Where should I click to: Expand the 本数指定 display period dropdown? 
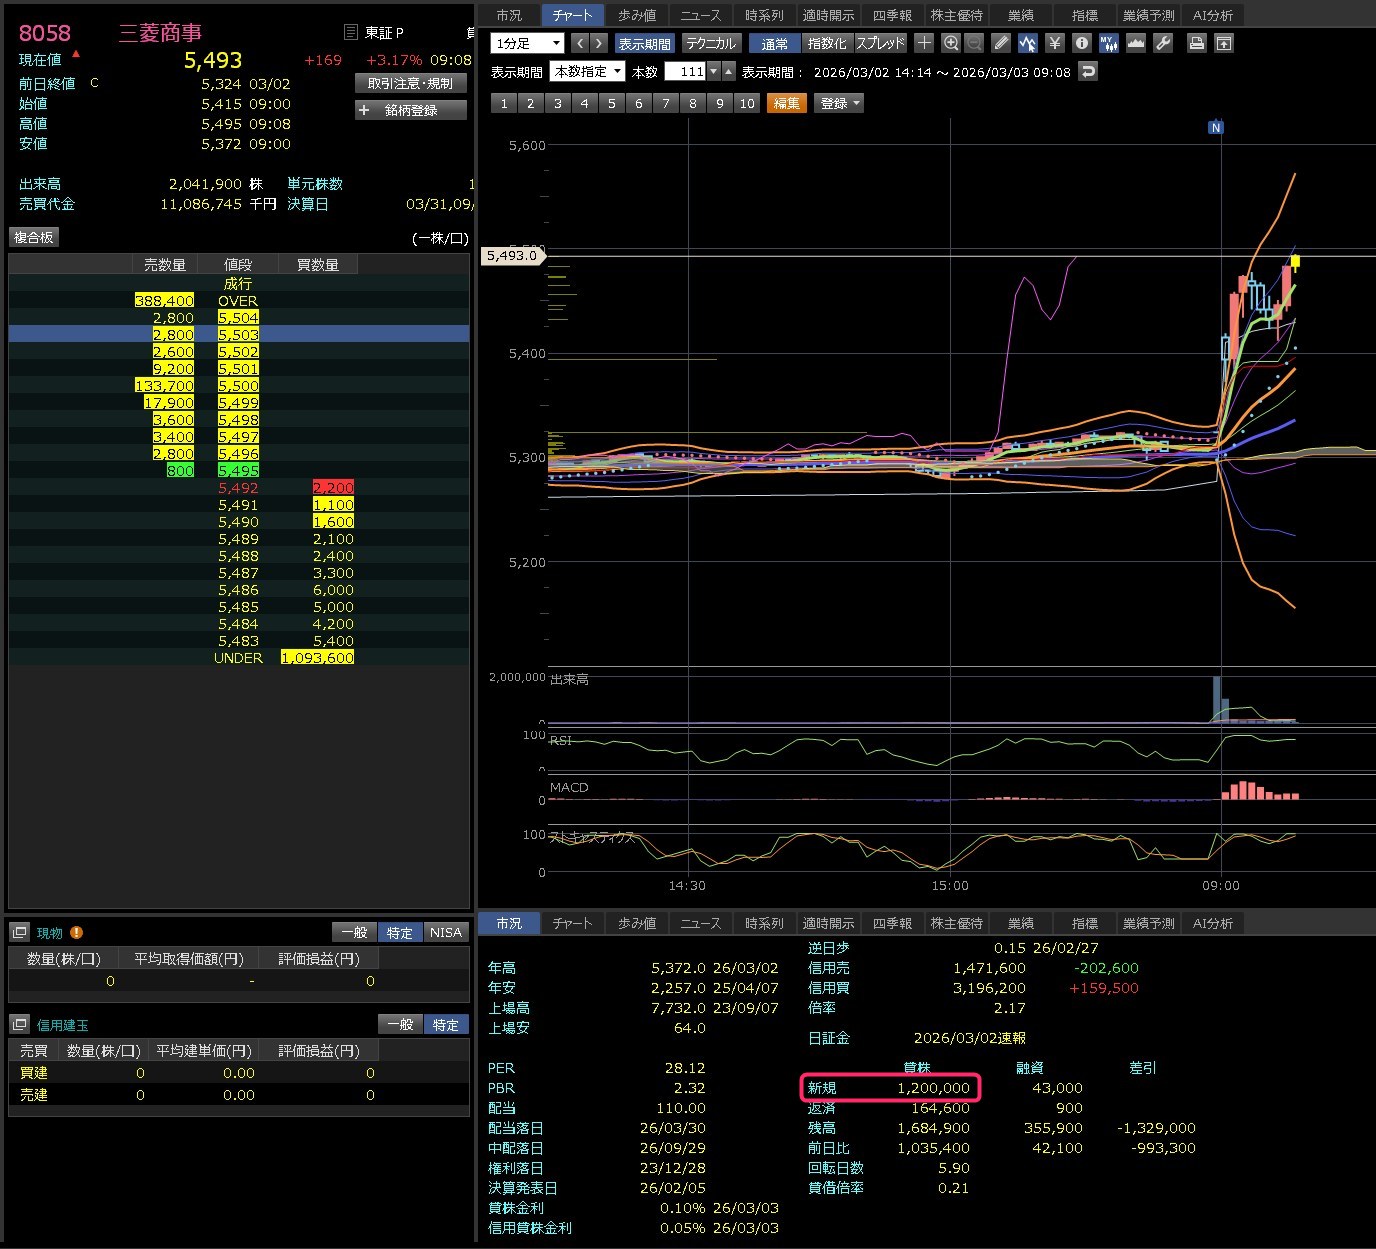[x=588, y=72]
